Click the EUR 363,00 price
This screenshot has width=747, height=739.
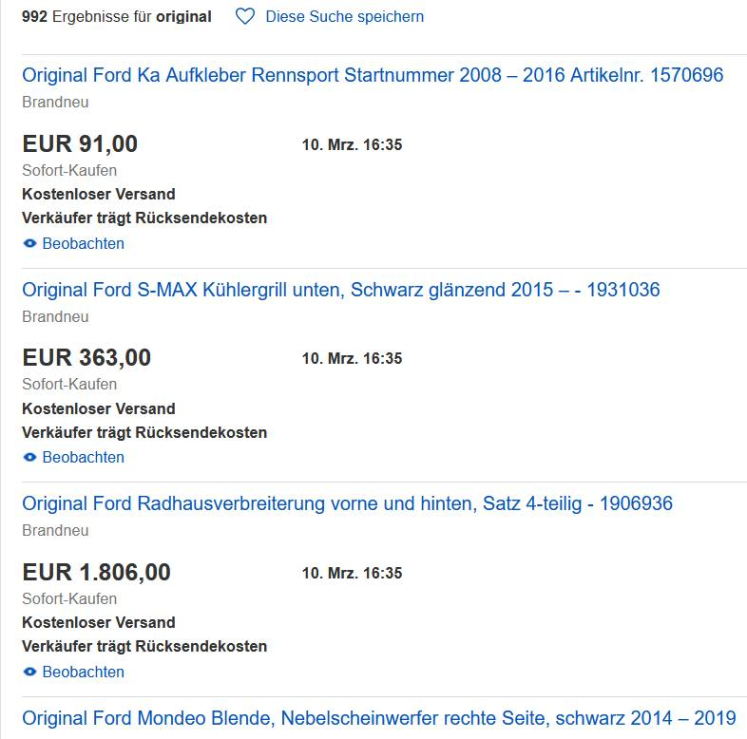[87, 358]
